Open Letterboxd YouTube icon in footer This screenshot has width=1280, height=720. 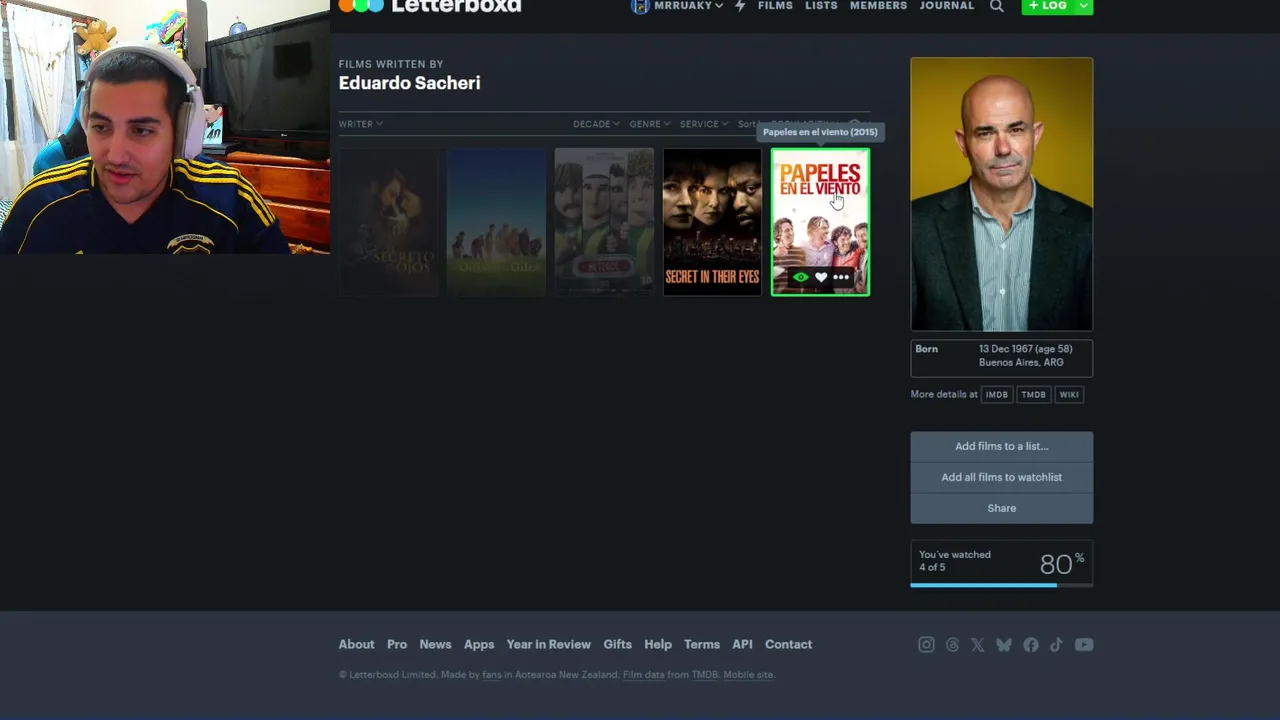point(1084,645)
